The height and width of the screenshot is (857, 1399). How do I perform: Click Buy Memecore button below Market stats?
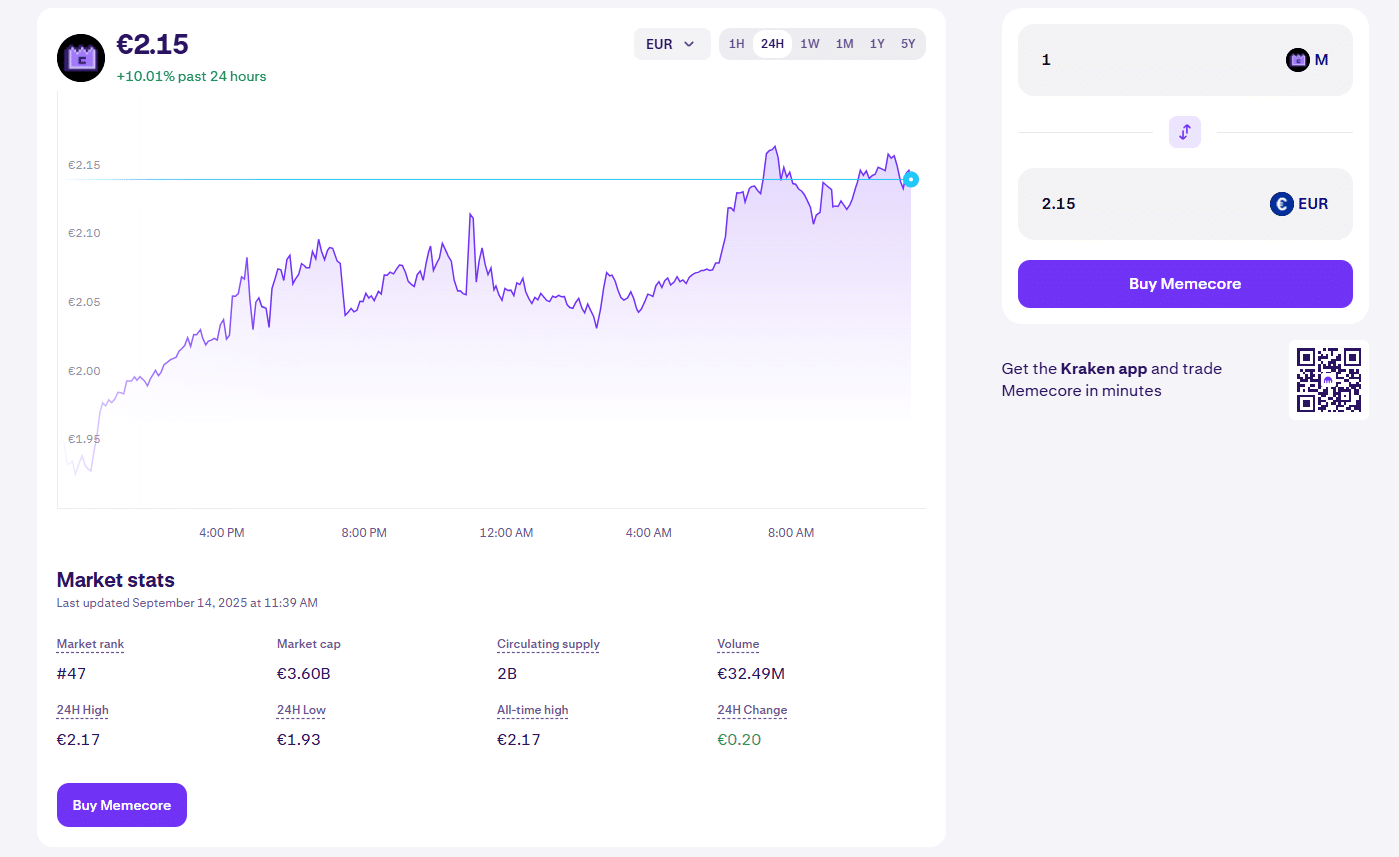click(x=122, y=805)
